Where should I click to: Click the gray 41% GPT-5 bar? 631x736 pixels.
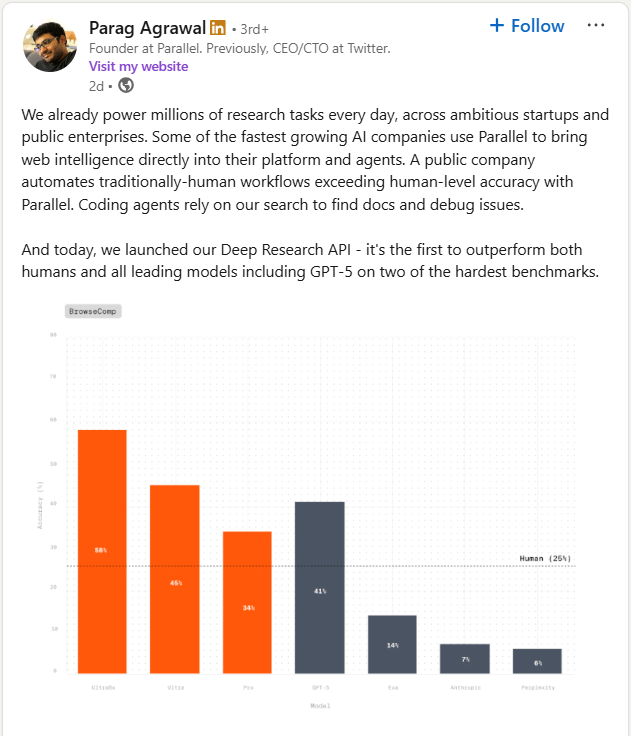(320, 588)
